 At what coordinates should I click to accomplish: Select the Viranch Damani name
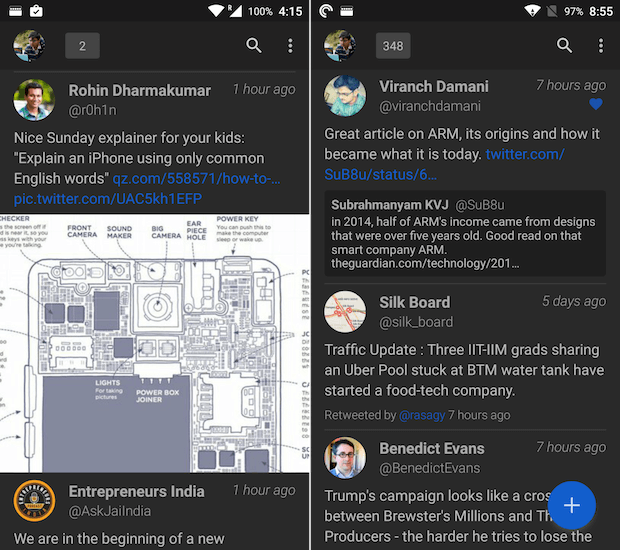click(434, 87)
